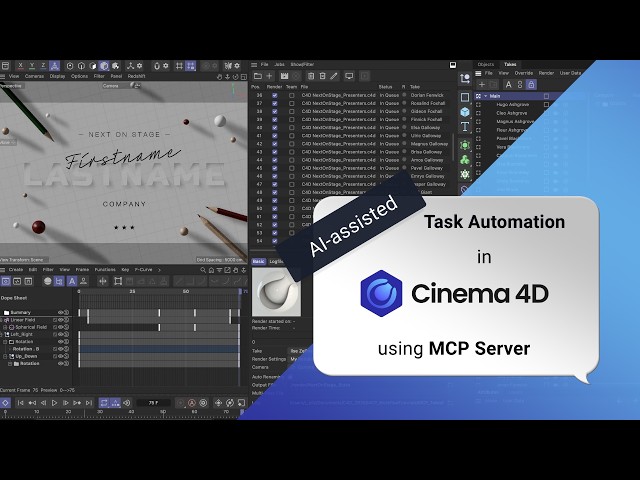
Task: Click the home icon in timeline panel
Action: click(x=211, y=270)
